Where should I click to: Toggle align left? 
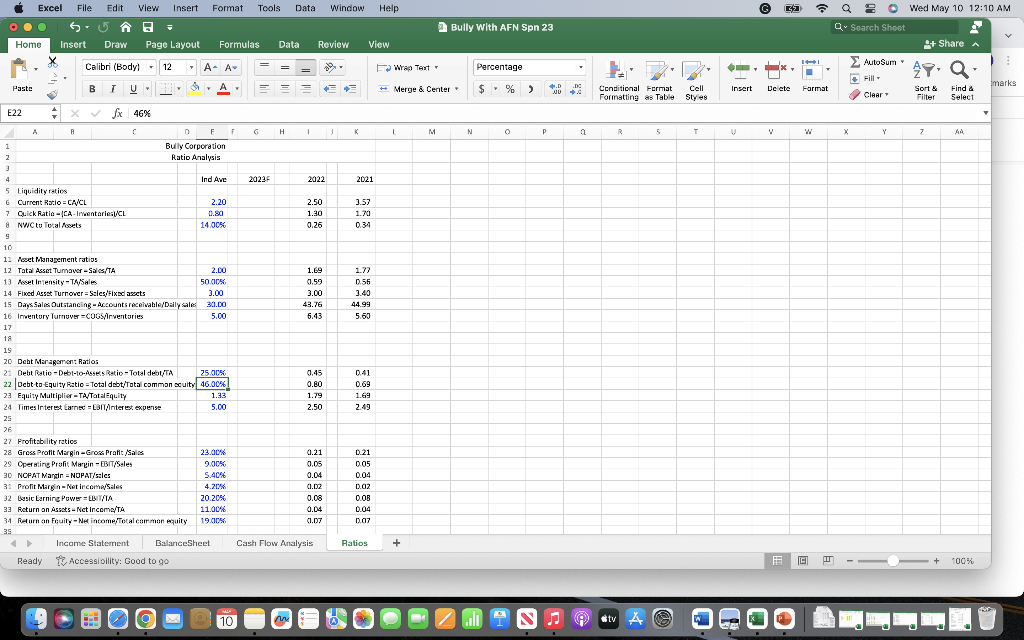264,89
